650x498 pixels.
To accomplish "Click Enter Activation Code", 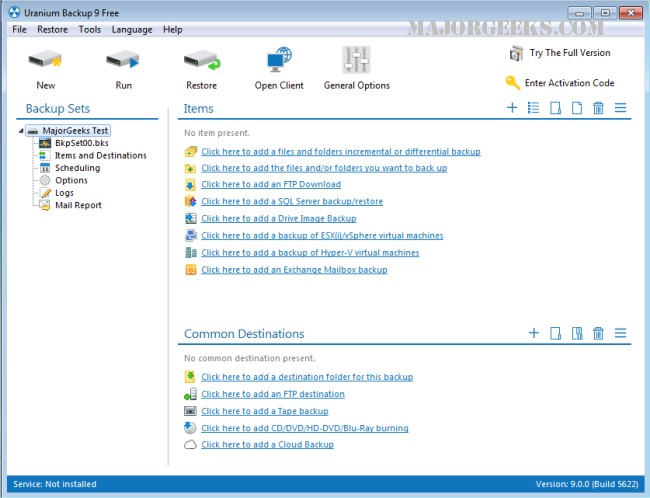I will click(x=570, y=83).
